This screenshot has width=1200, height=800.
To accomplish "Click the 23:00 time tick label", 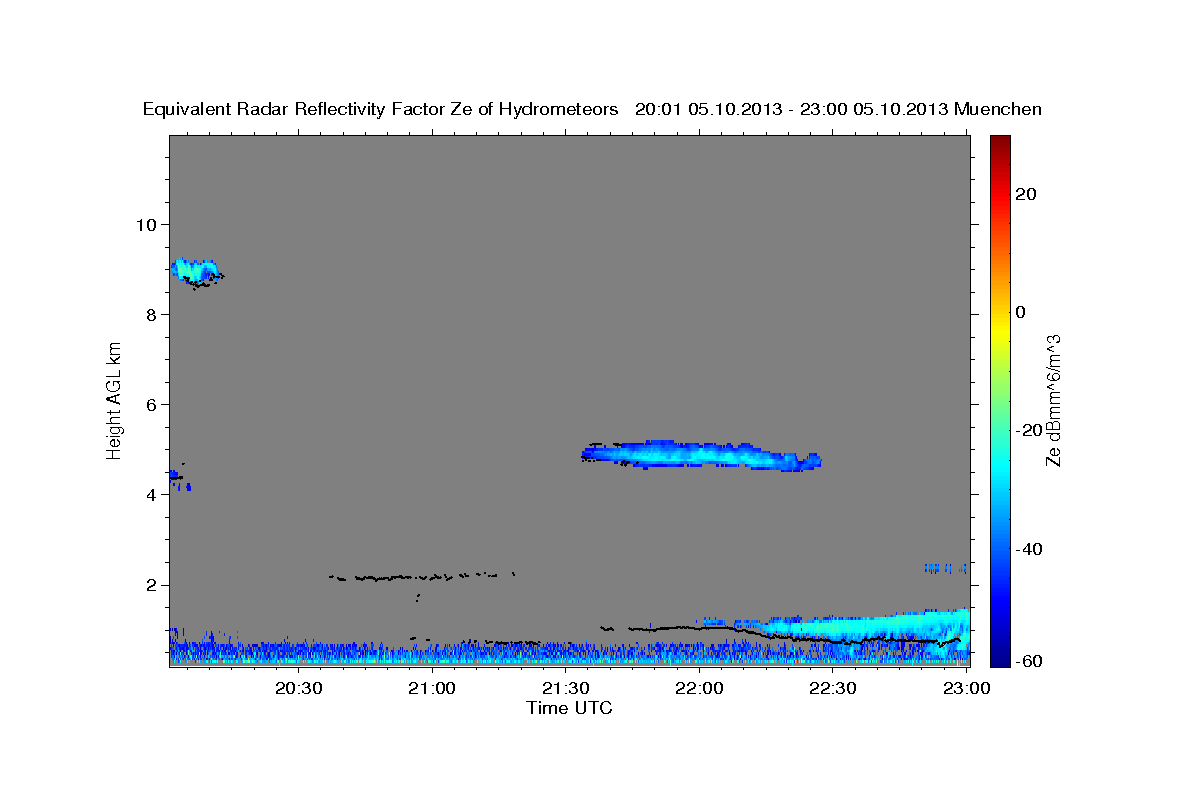I will pyautogui.click(x=966, y=688).
